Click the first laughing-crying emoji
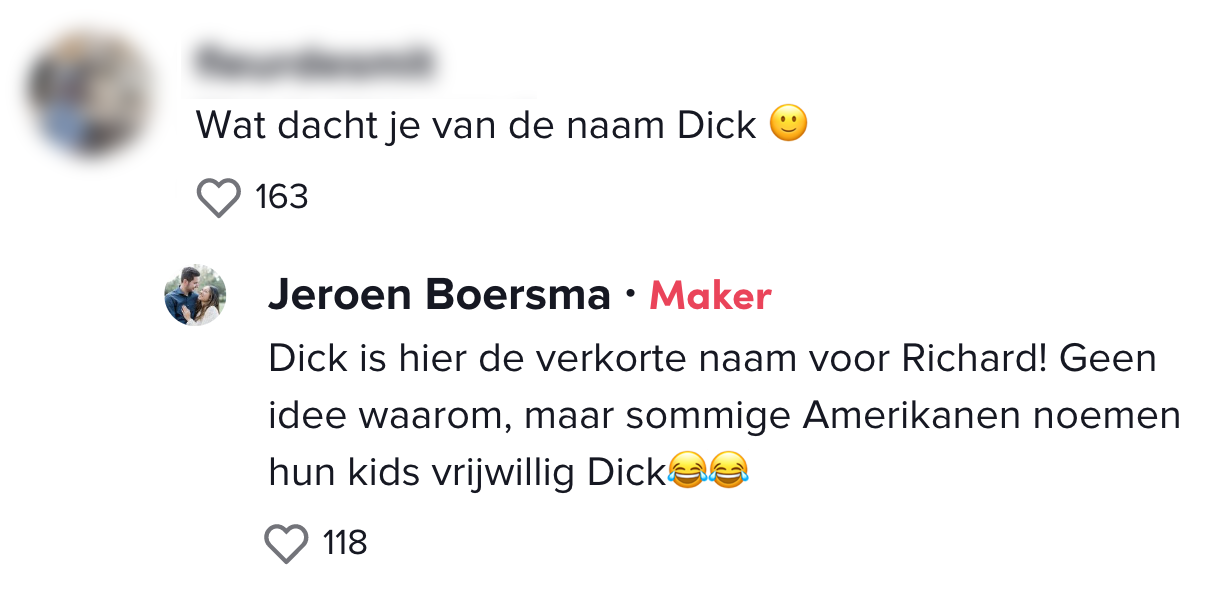 pyautogui.click(x=686, y=469)
